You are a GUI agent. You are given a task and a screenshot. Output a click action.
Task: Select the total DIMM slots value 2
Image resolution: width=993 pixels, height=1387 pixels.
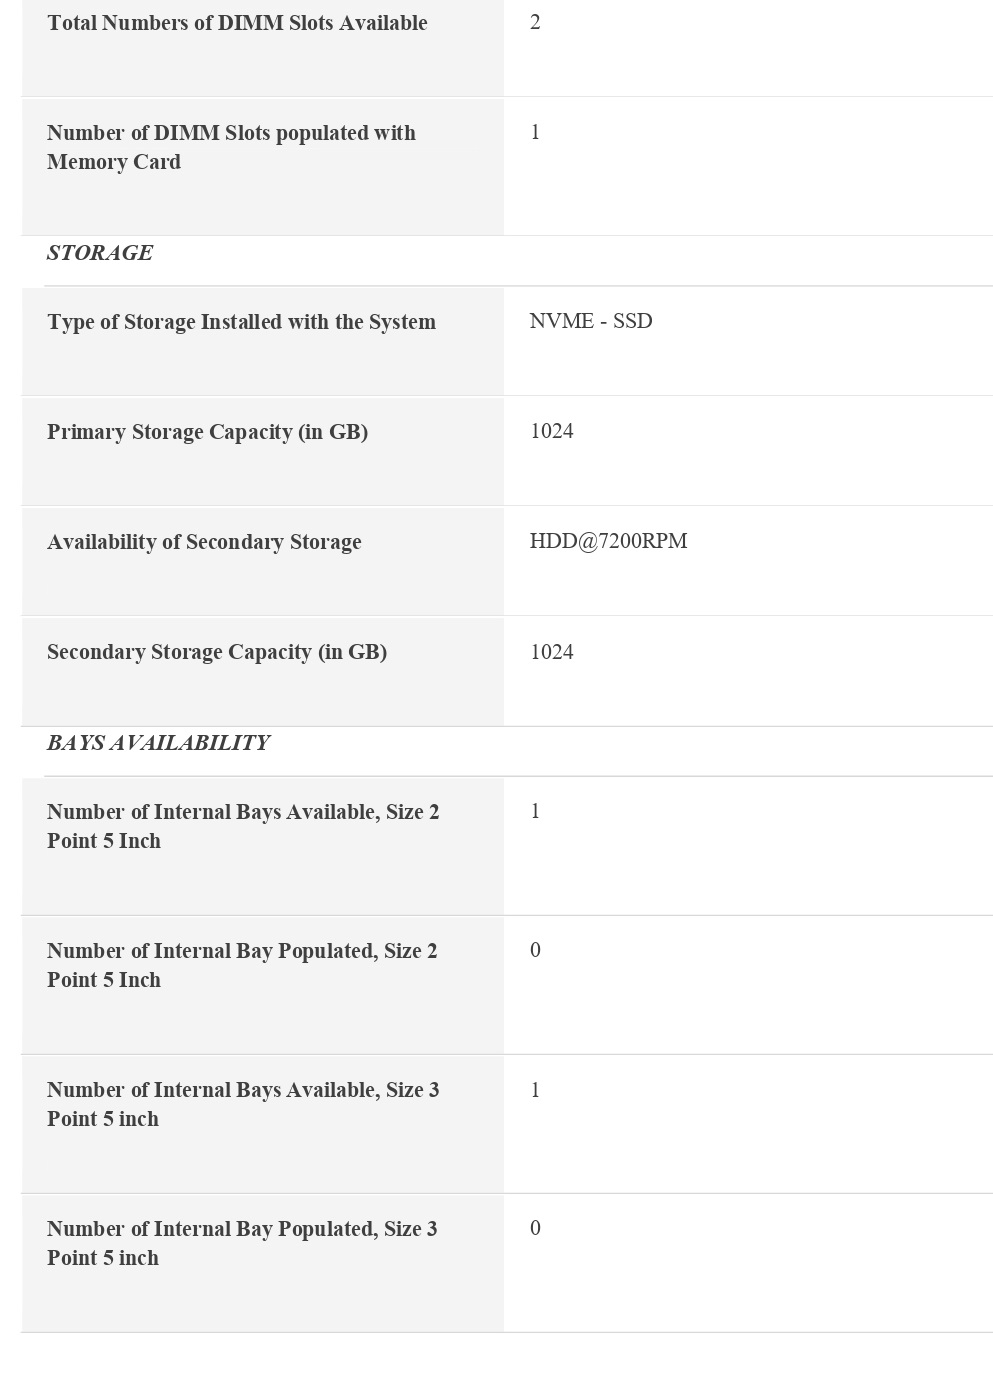[x=535, y=23]
